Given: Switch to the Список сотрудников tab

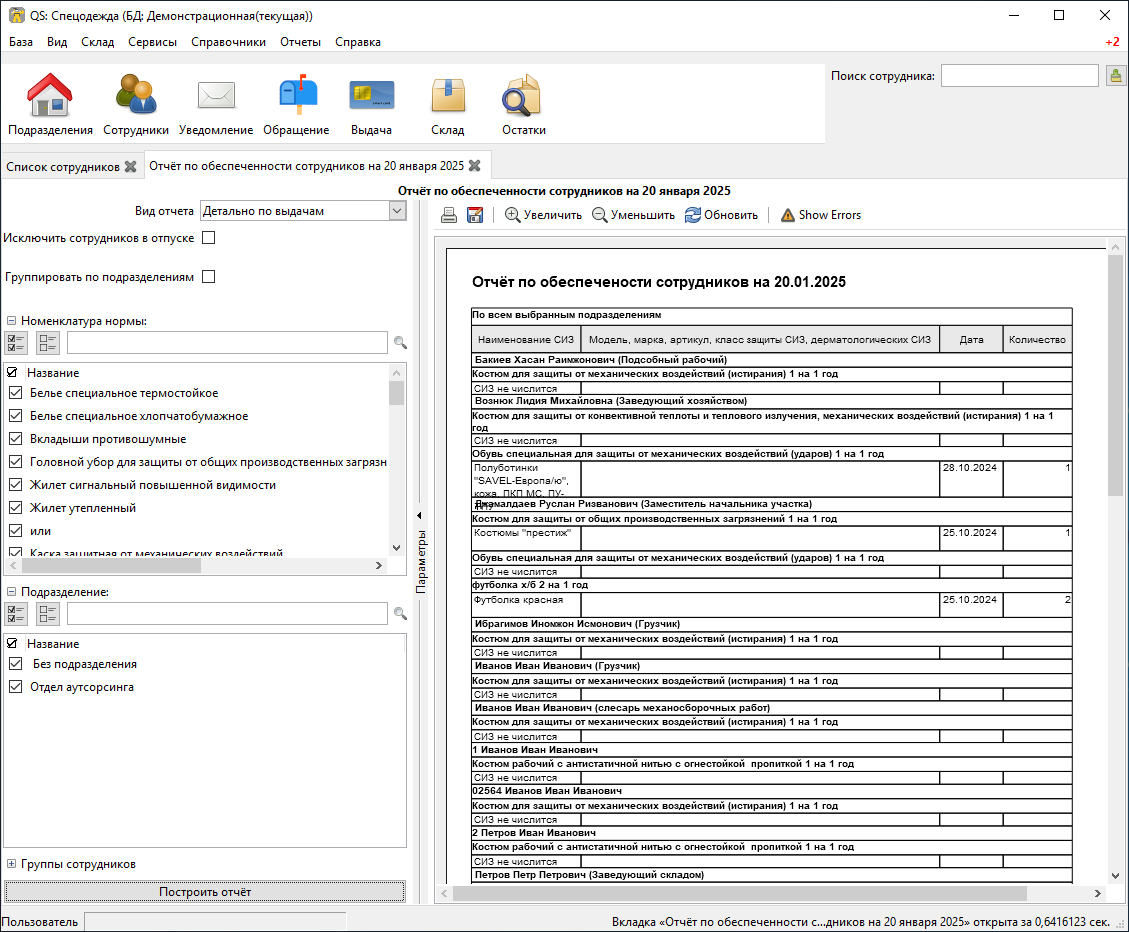Looking at the screenshot, I should click(x=62, y=167).
